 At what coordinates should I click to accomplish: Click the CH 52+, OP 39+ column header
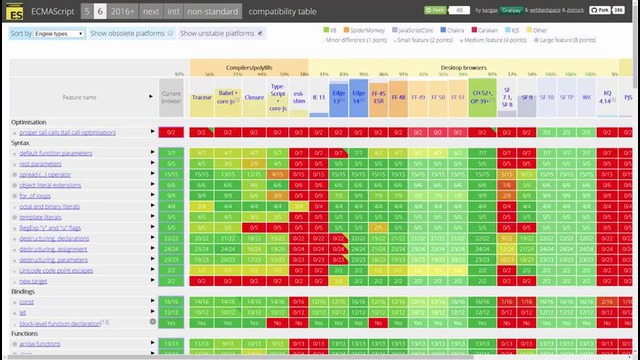482,97
